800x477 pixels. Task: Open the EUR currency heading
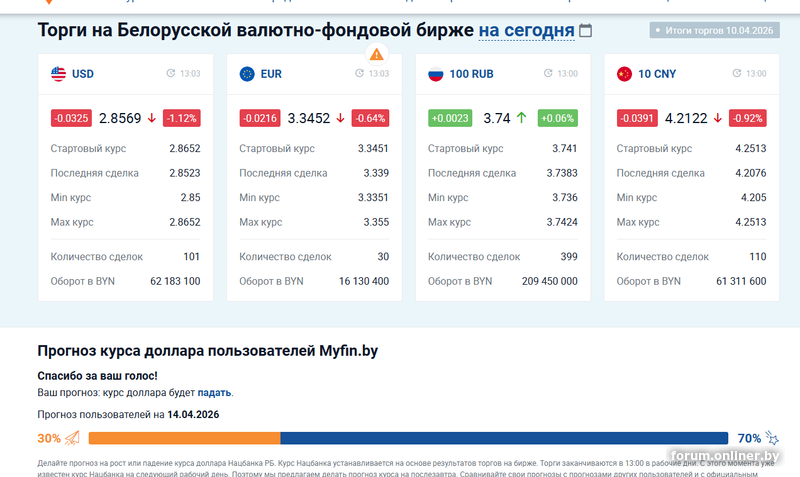pos(271,74)
